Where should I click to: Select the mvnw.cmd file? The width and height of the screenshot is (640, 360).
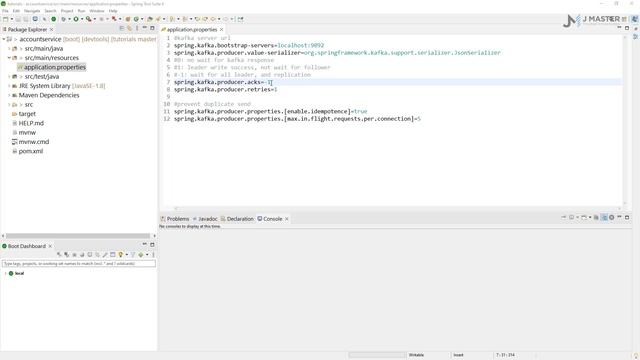tap(33, 142)
